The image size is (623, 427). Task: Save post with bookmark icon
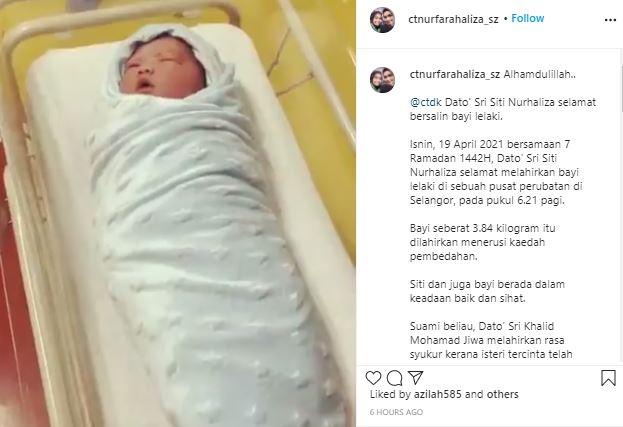pos(608,378)
